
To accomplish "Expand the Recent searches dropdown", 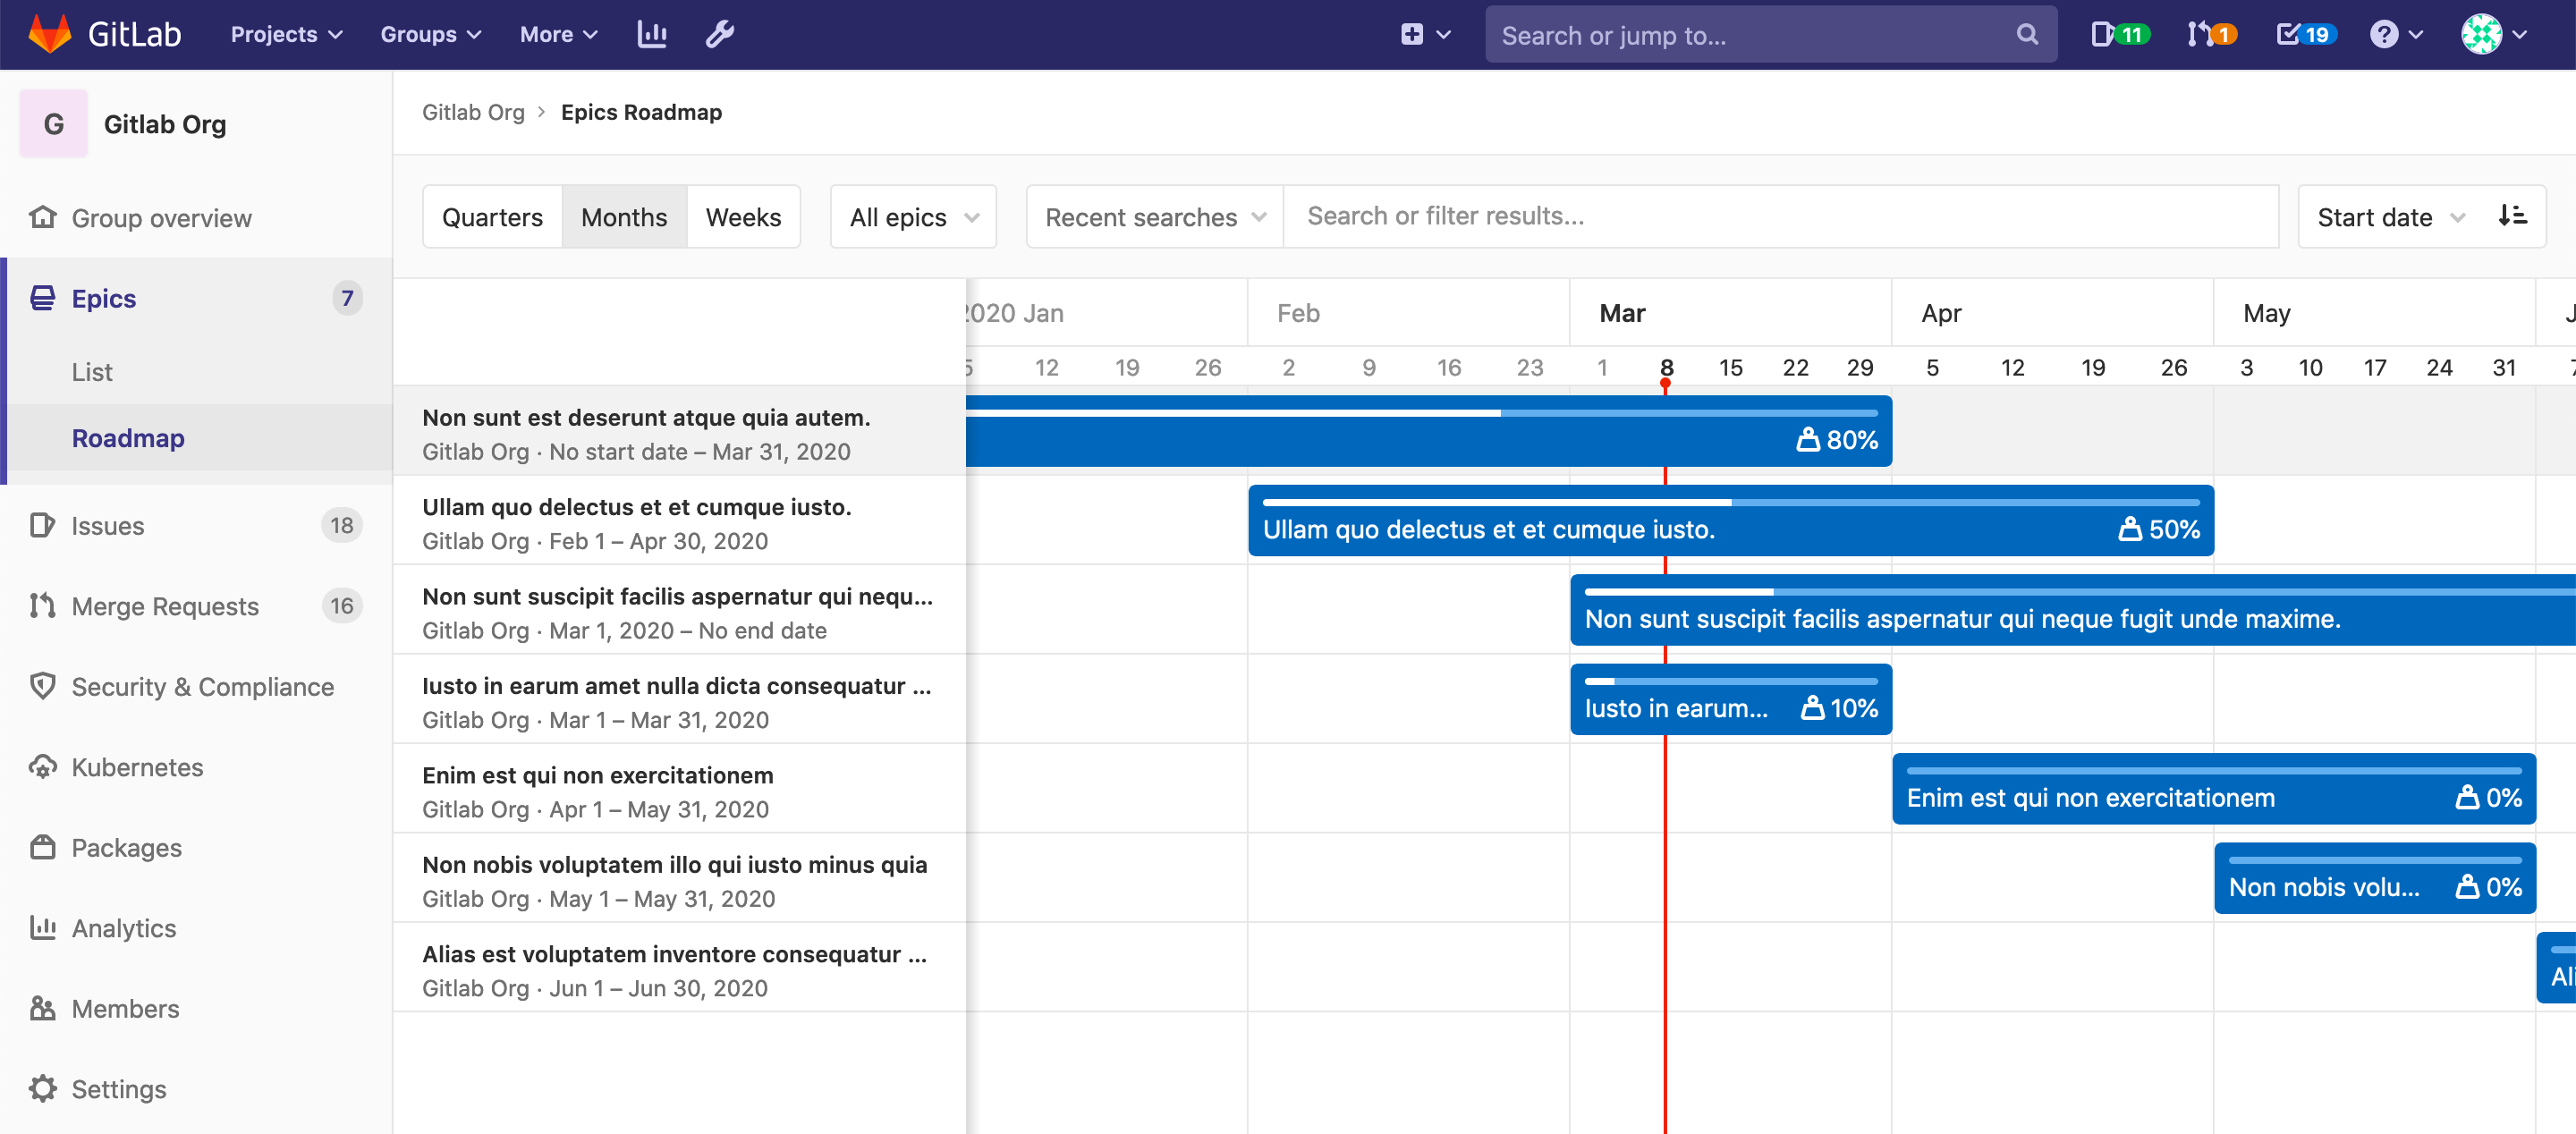I will coord(1152,216).
